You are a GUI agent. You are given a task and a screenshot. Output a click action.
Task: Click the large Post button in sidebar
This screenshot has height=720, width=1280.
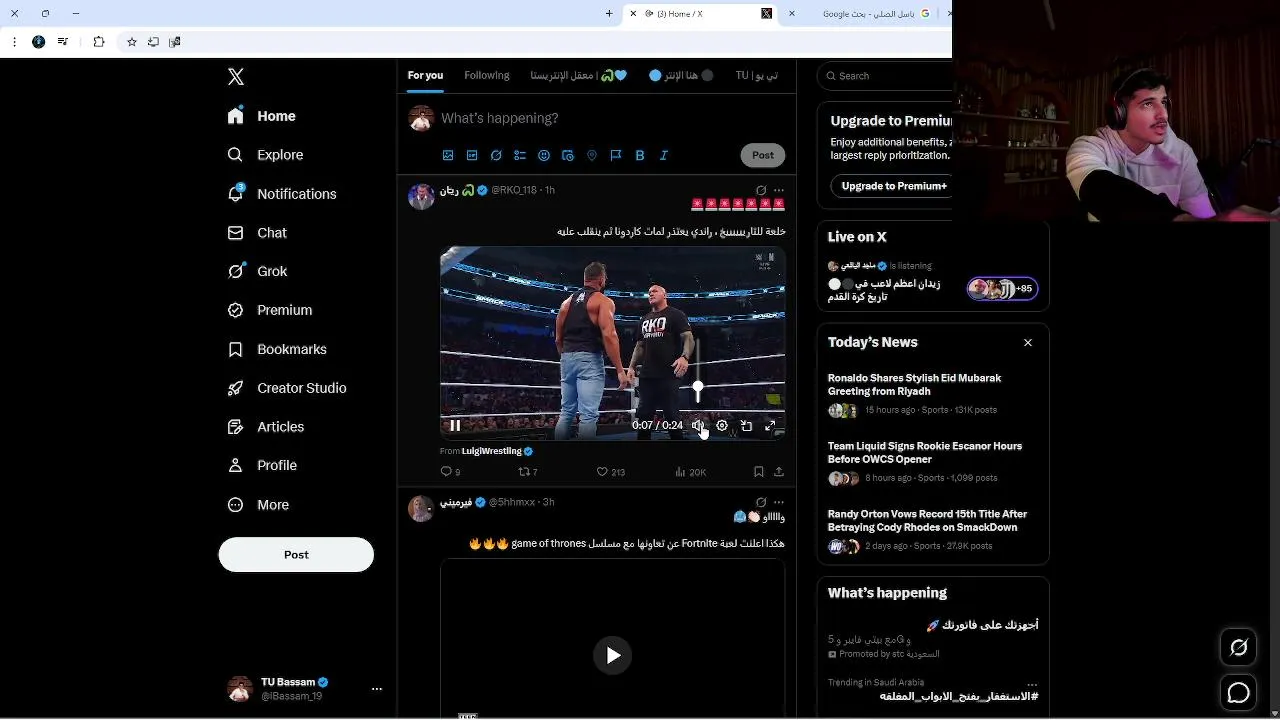click(x=296, y=555)
